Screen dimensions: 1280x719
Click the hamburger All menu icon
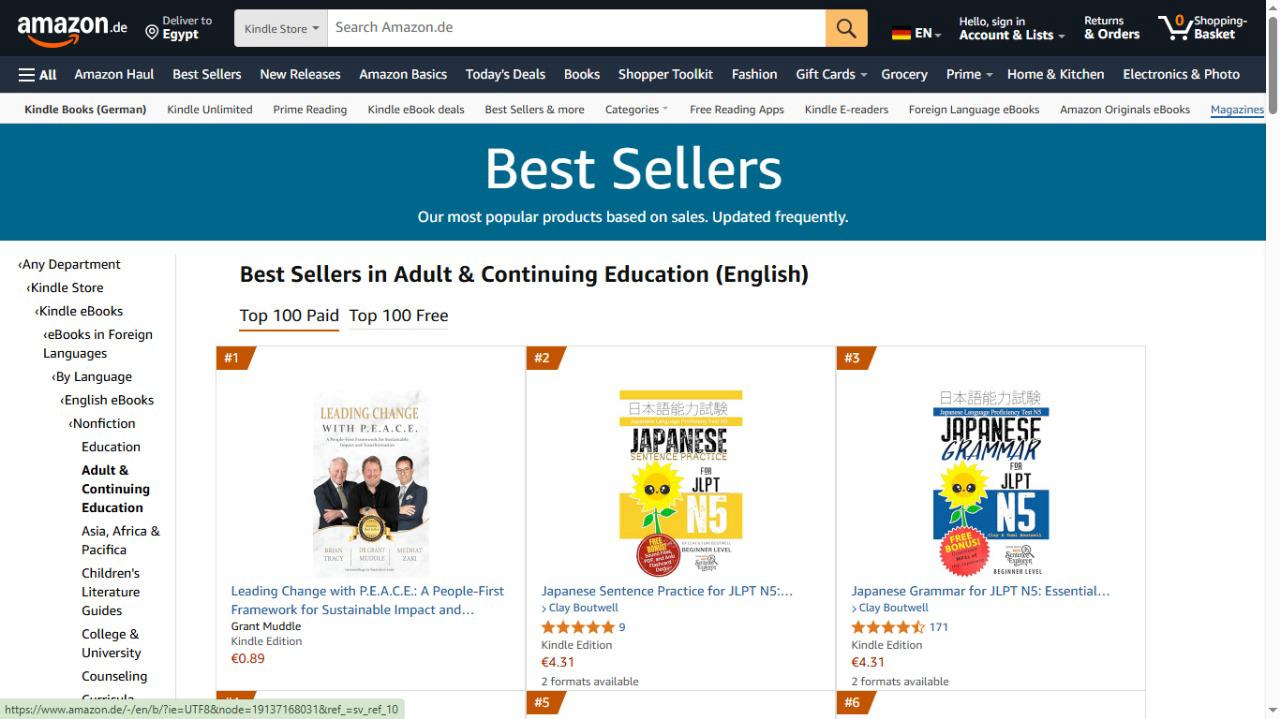click(23, 73)
